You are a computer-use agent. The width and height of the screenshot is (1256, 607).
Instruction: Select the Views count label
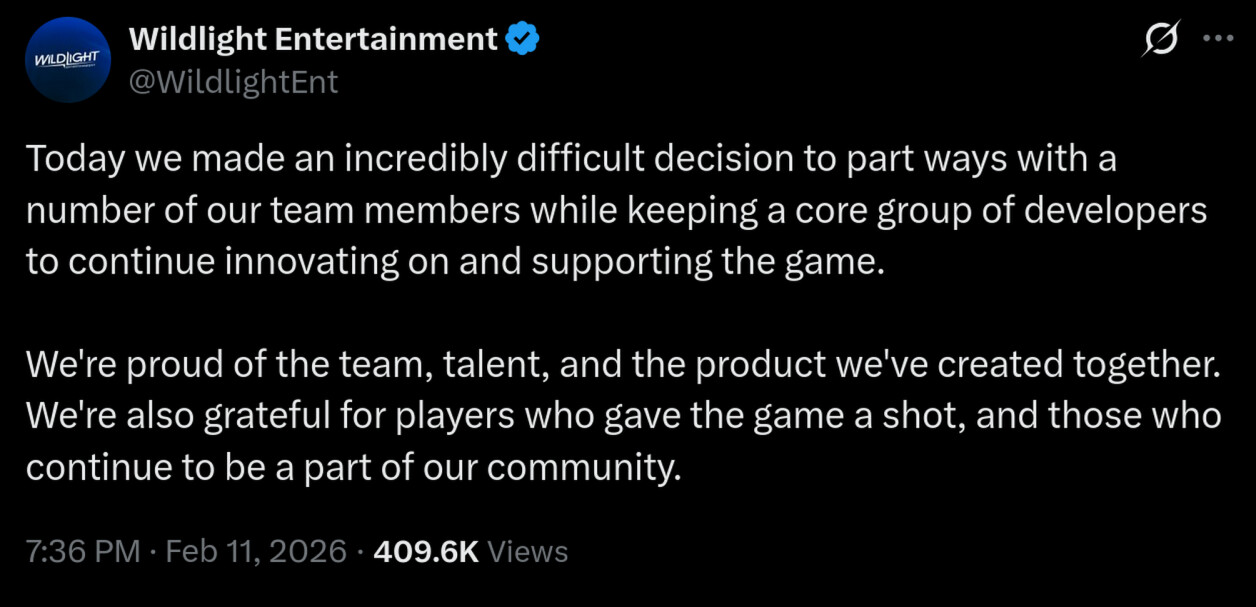pos(527,550)
